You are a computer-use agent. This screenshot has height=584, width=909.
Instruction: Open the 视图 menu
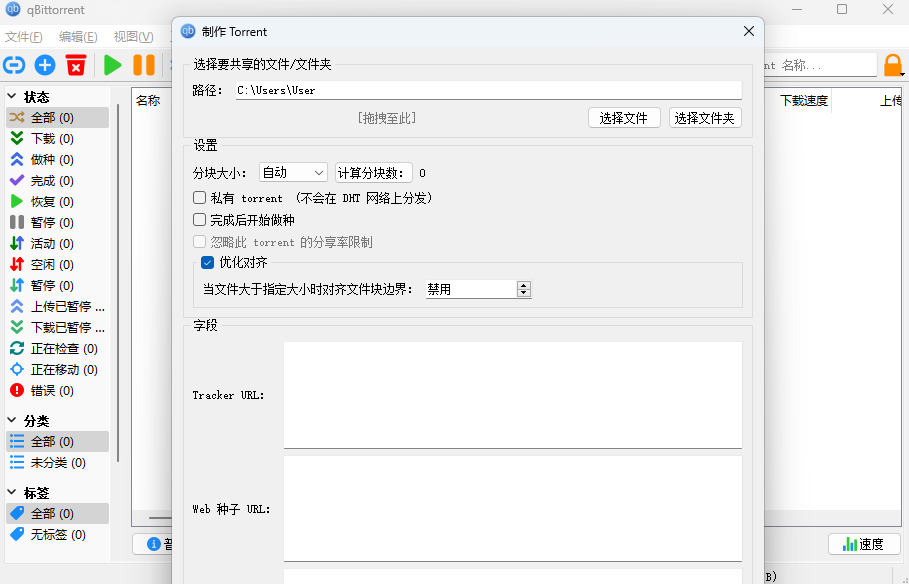(x=131, y=36)
